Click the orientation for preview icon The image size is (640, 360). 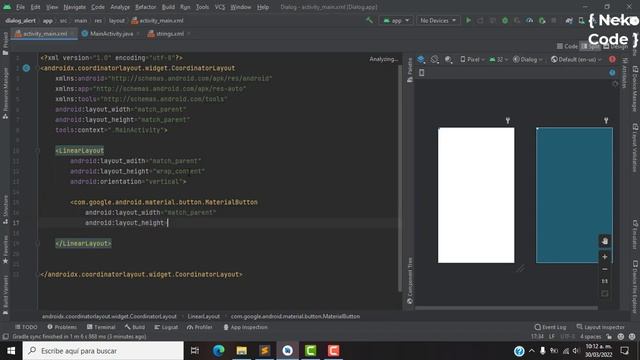(x=435, y=60)
